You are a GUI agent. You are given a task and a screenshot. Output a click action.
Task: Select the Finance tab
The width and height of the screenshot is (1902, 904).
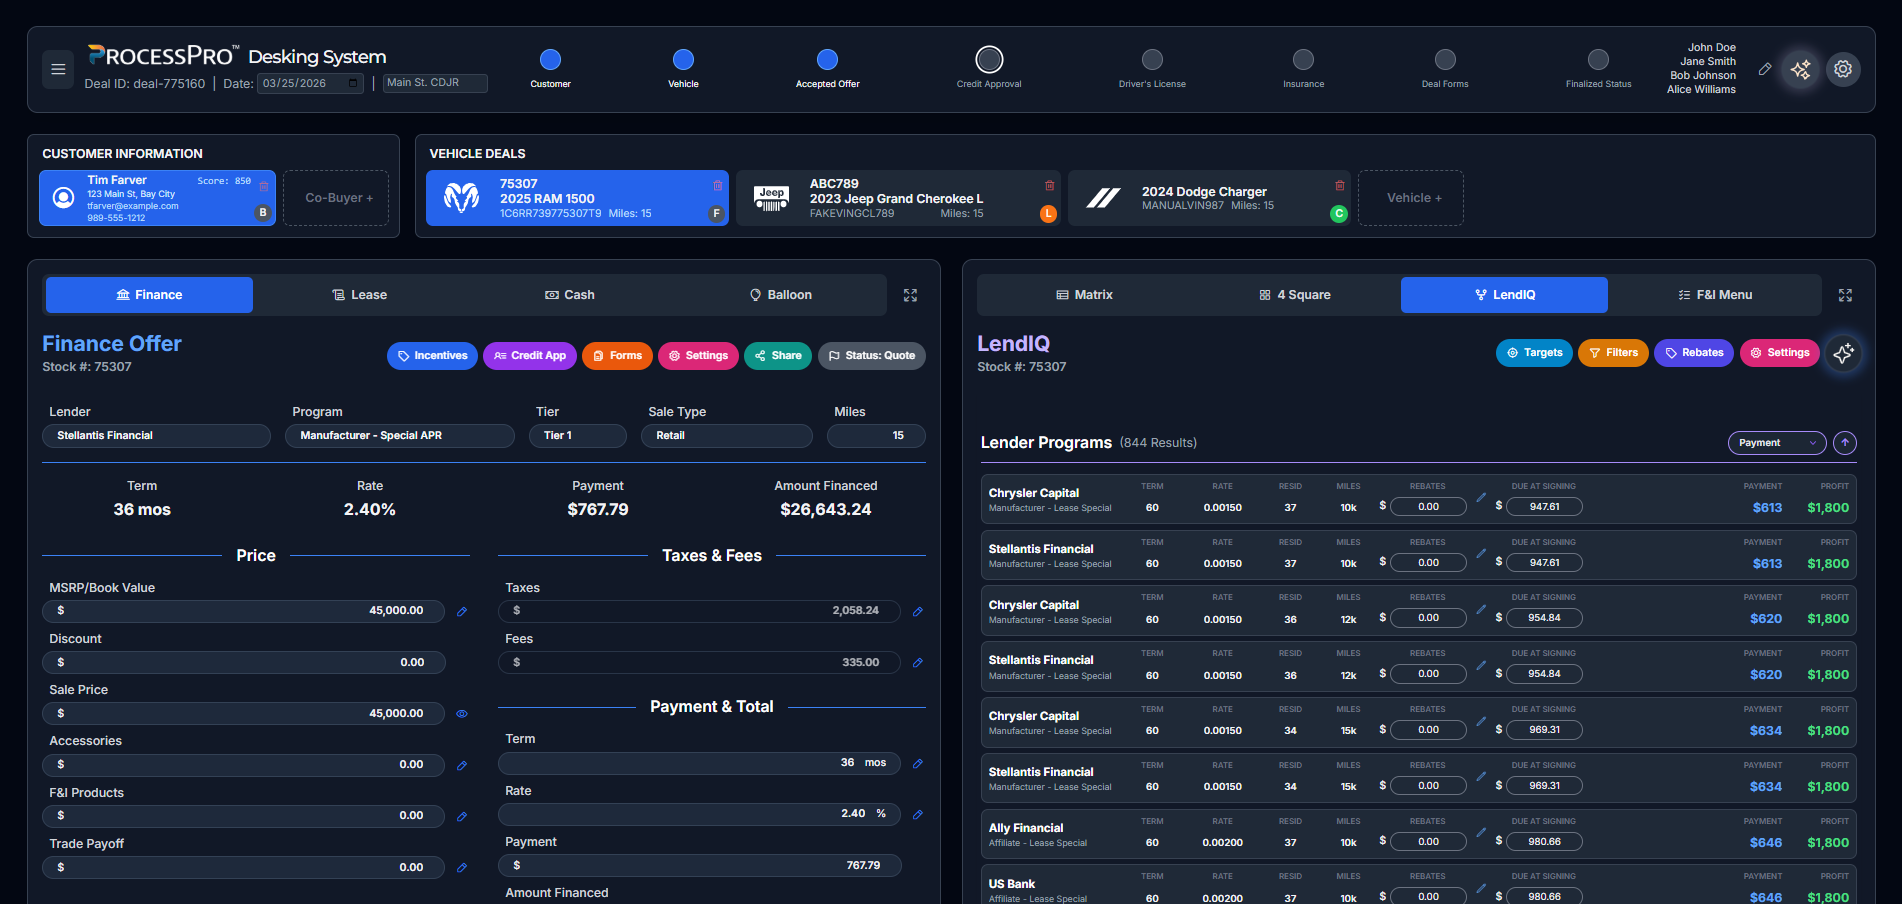[x=149, y=295]
